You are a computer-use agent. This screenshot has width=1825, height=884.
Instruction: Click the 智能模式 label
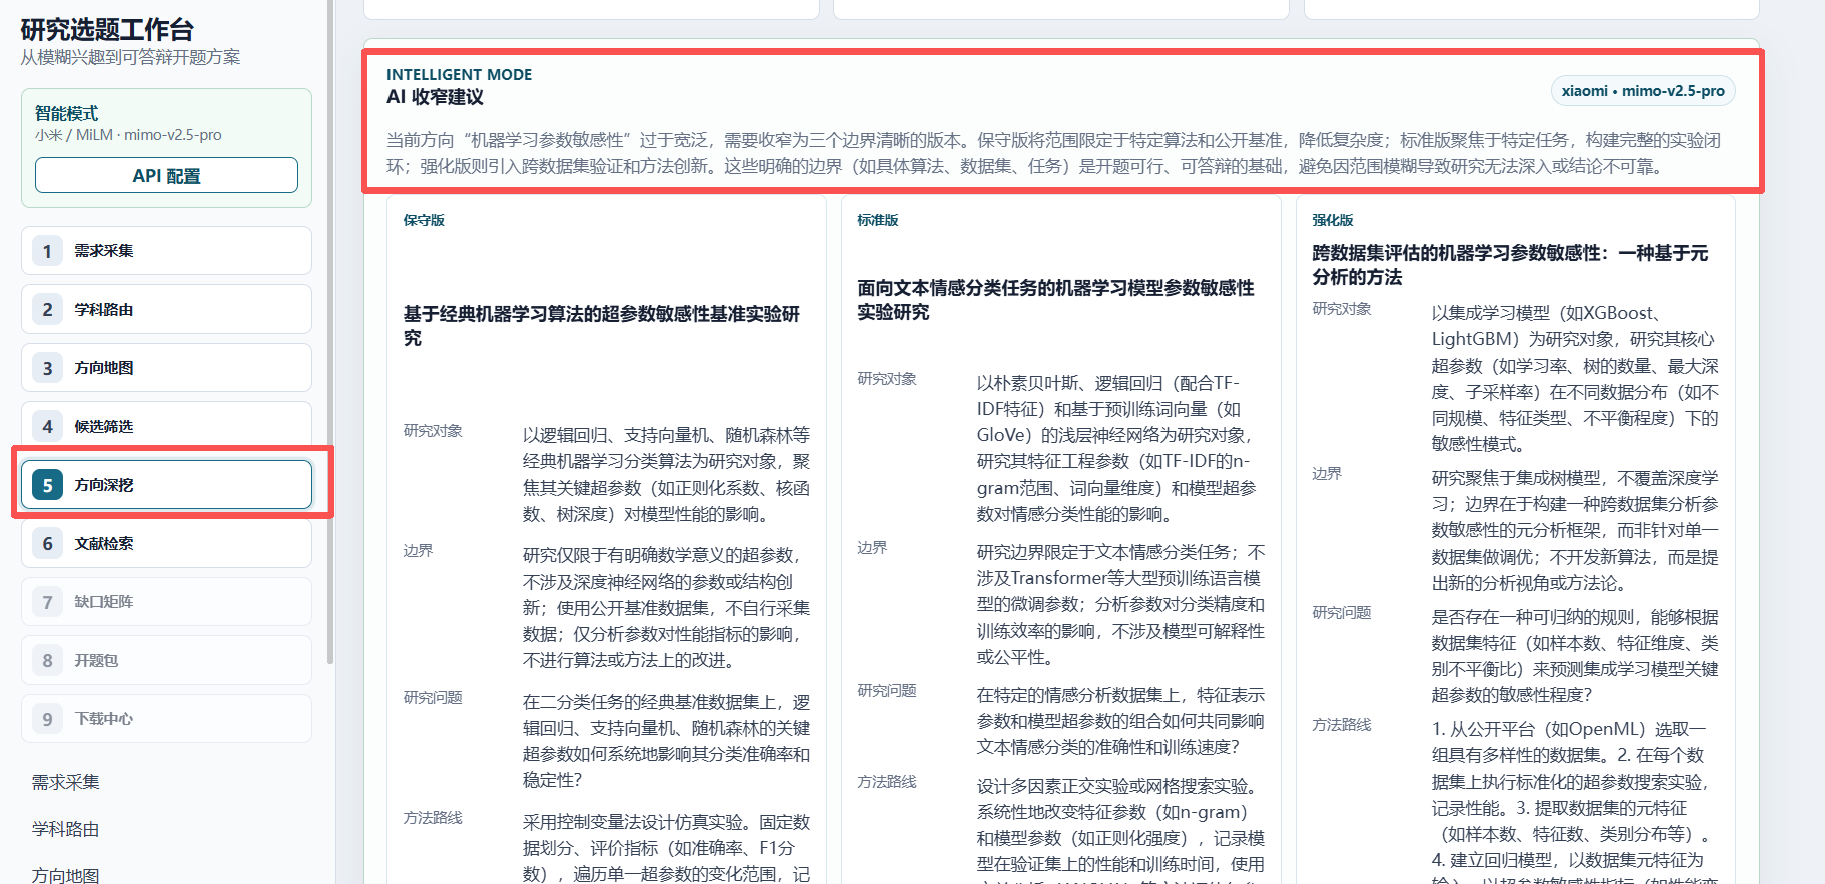pyautogui.click(x=67, y=113)
